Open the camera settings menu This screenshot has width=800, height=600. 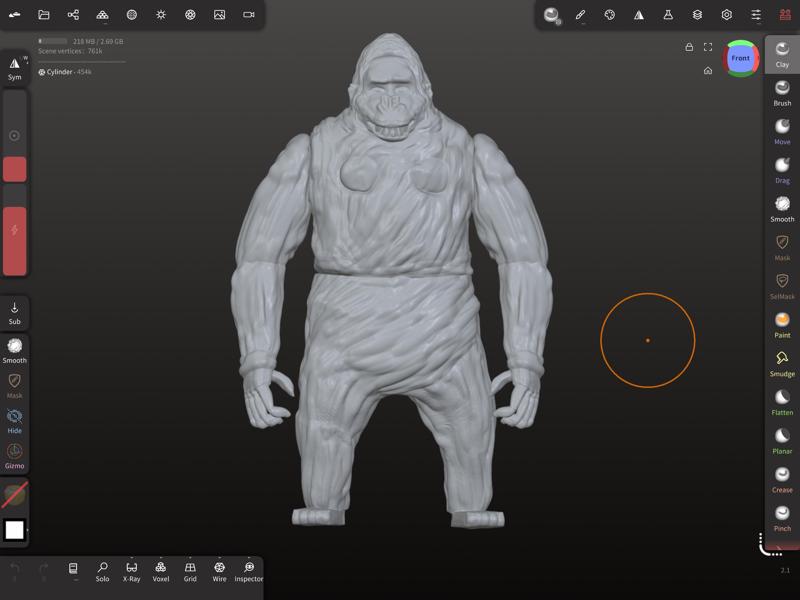tap(248, 15)
